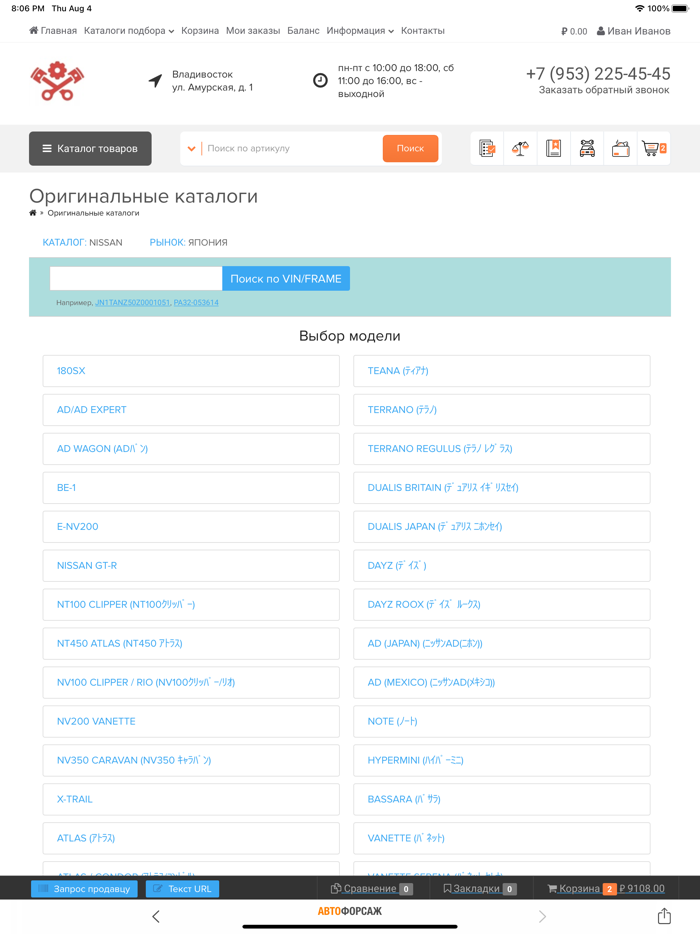
Task: Click the ₽ 0.00 balance indicator
Action: (x=574, y=31)
